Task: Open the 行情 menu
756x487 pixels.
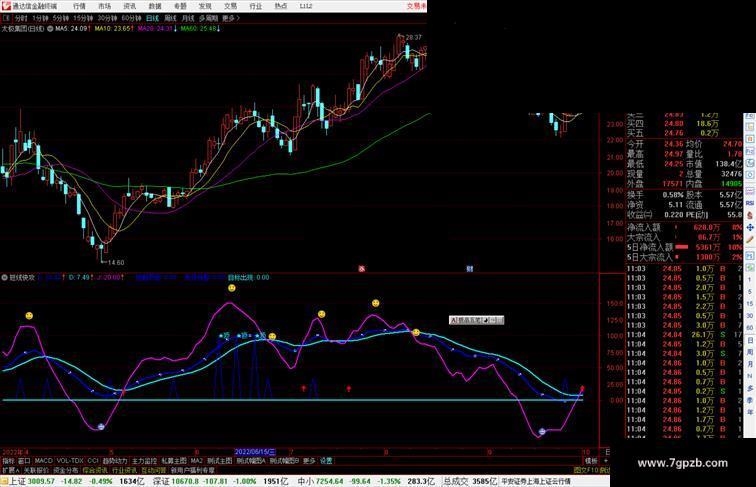Action: coord(79,6)
